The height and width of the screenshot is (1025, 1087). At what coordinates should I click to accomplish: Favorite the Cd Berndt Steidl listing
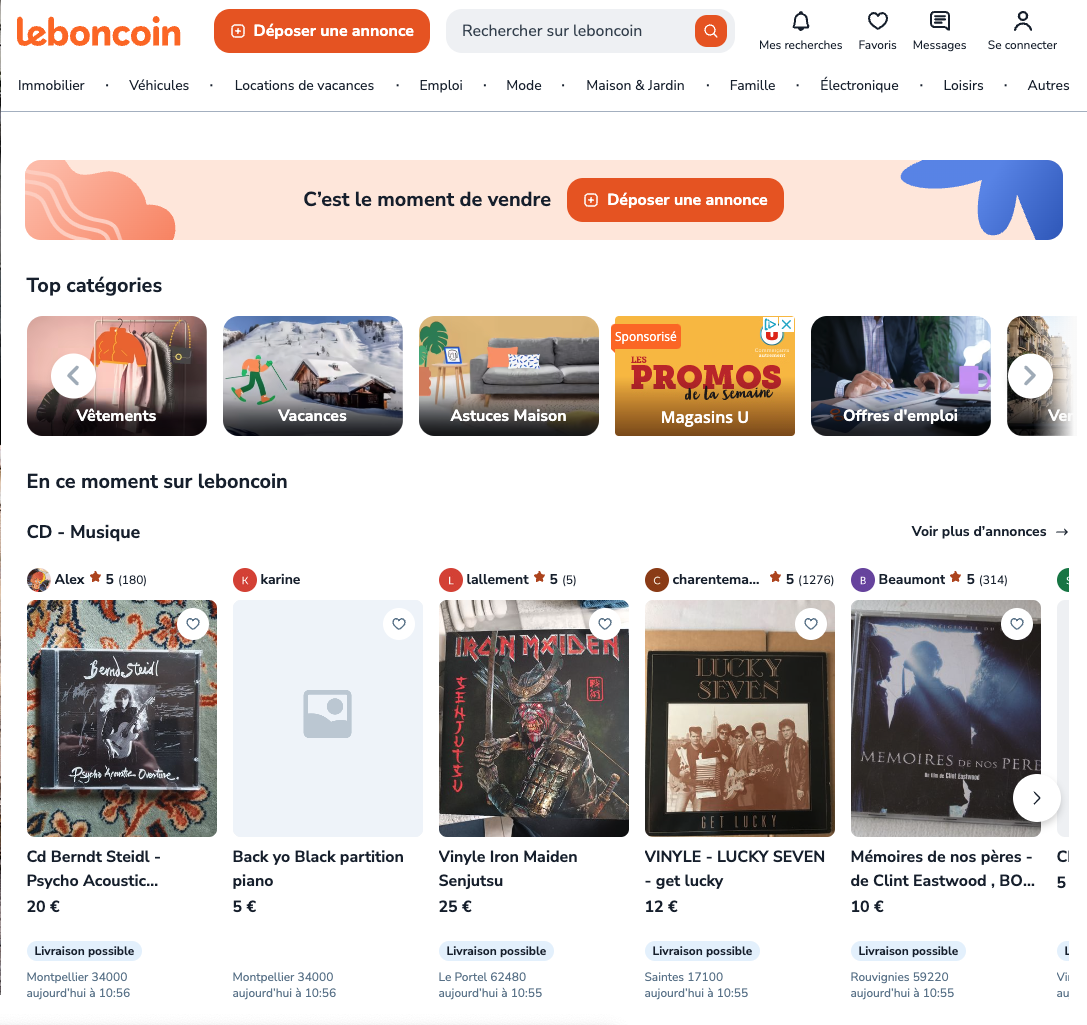[x=193, y=624]
